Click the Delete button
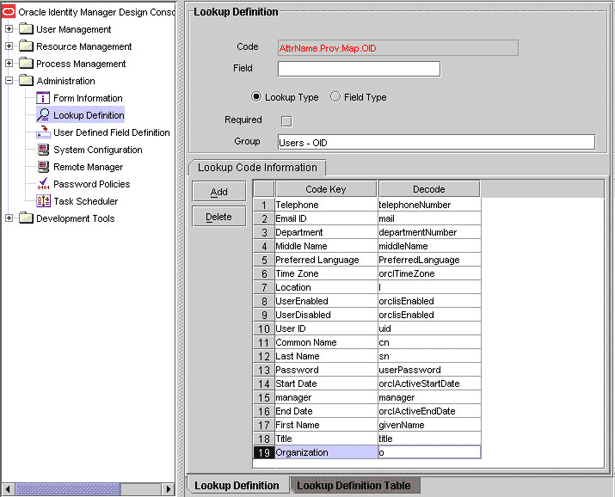 219,217
